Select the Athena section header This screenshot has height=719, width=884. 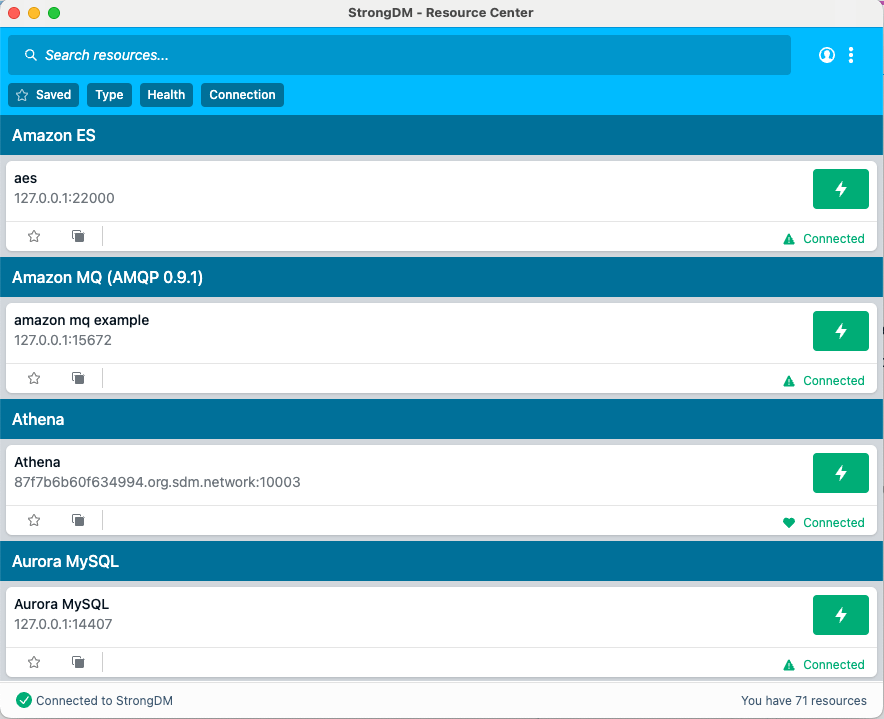pyautogui.click(x=441, y=420)
